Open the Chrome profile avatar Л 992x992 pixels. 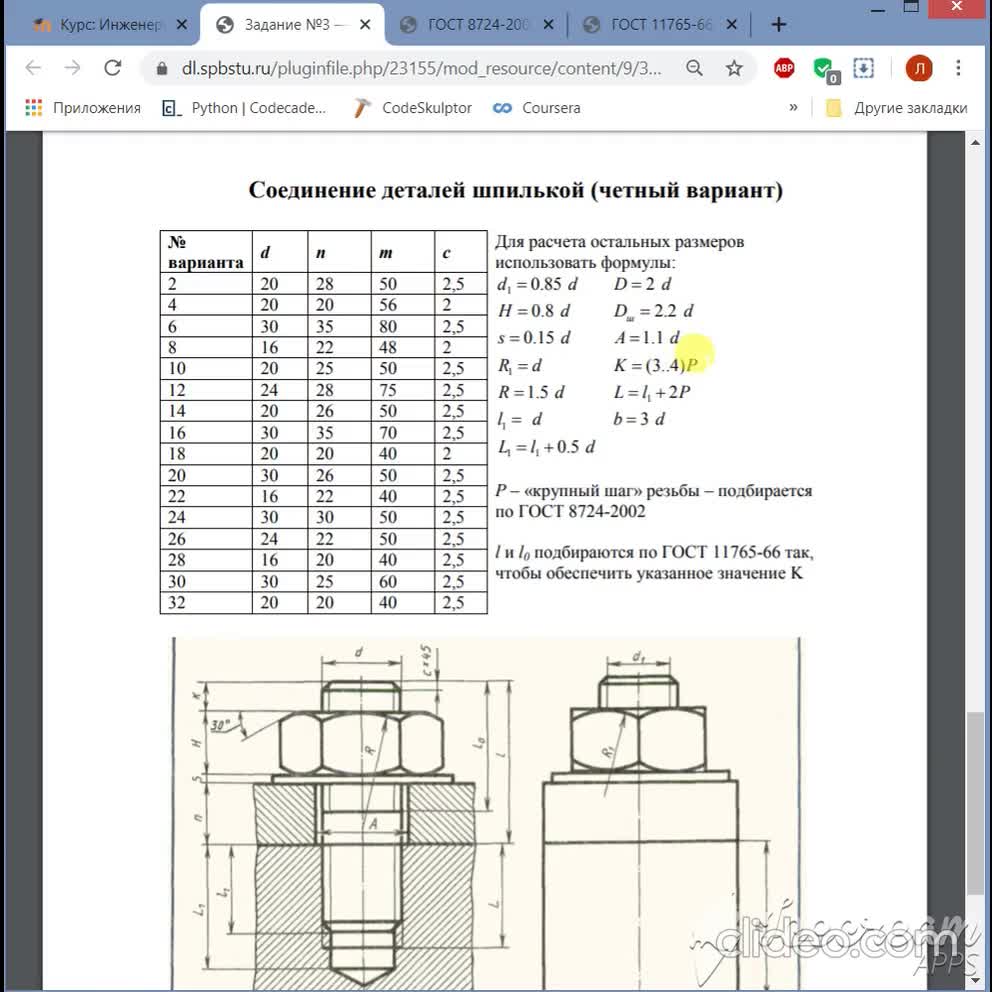pyautogui.click(x=919, y=68)
